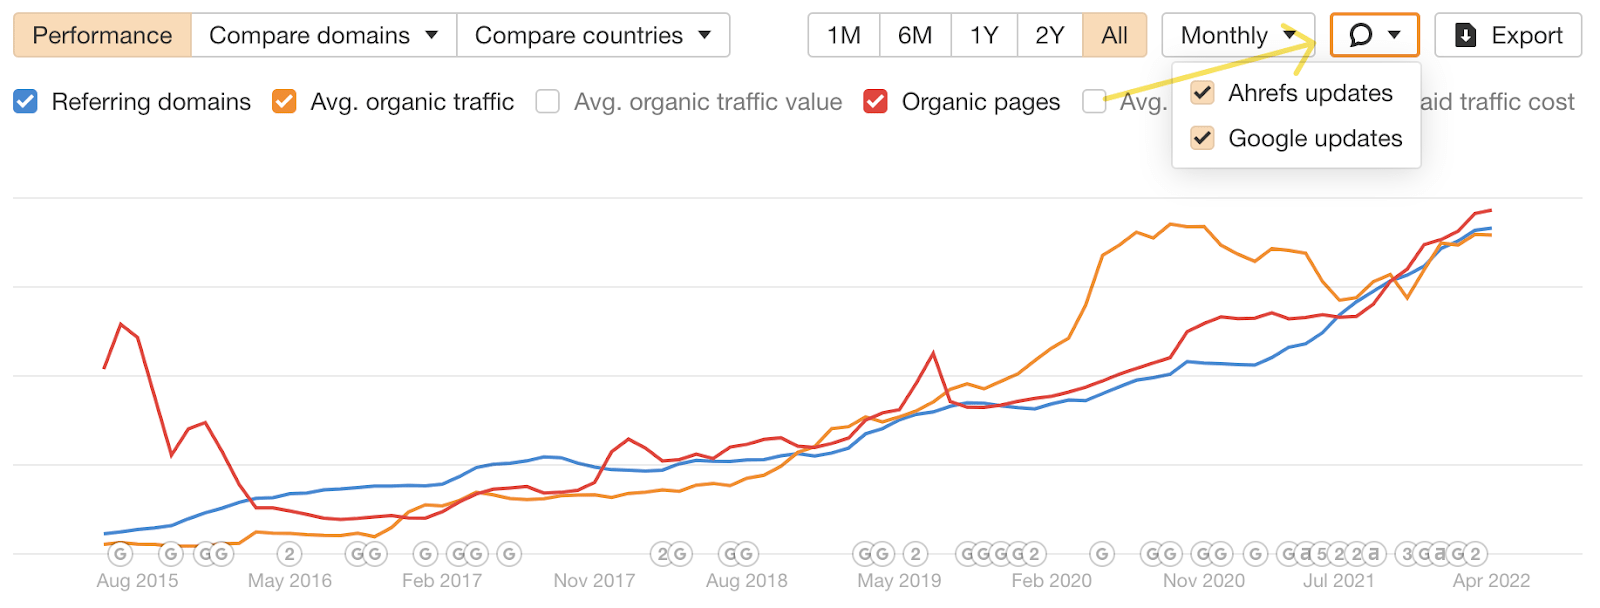Select the All time range button
The width and height of the screenshot is (1600, 608).
(1114, 36)
